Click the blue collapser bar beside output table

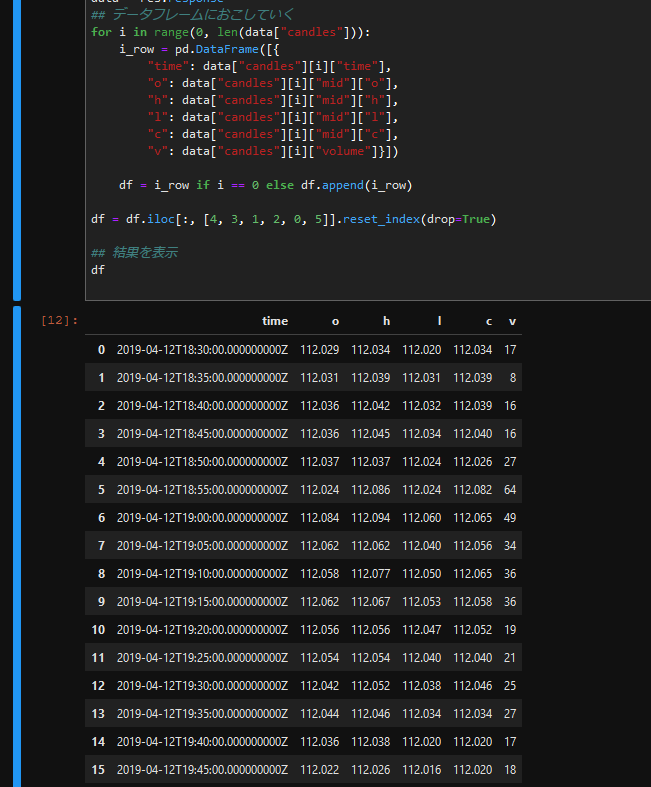coord(17,546)
